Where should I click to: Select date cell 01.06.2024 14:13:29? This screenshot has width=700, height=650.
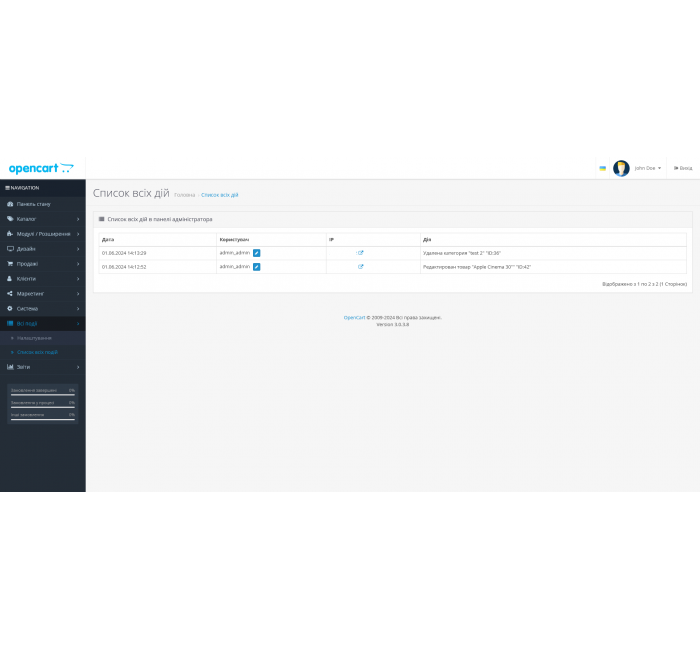[x=124, y=253]
